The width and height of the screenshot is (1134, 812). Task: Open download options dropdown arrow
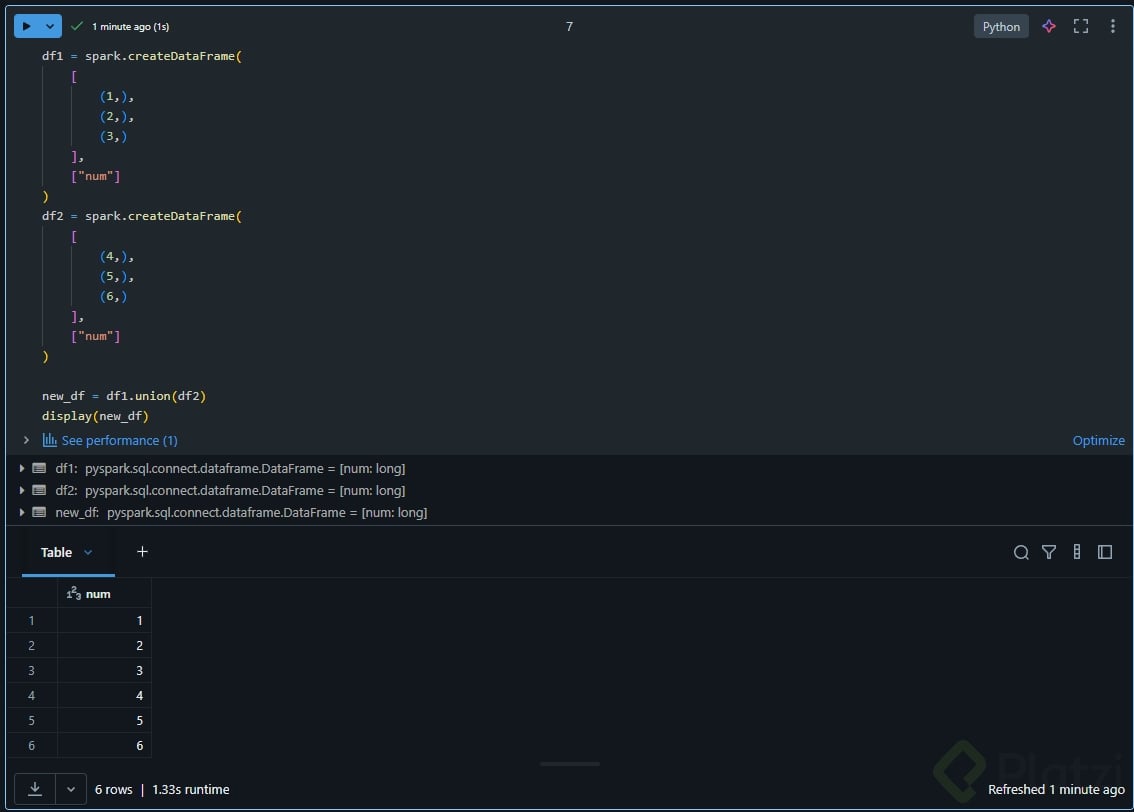tap(71, 789)
